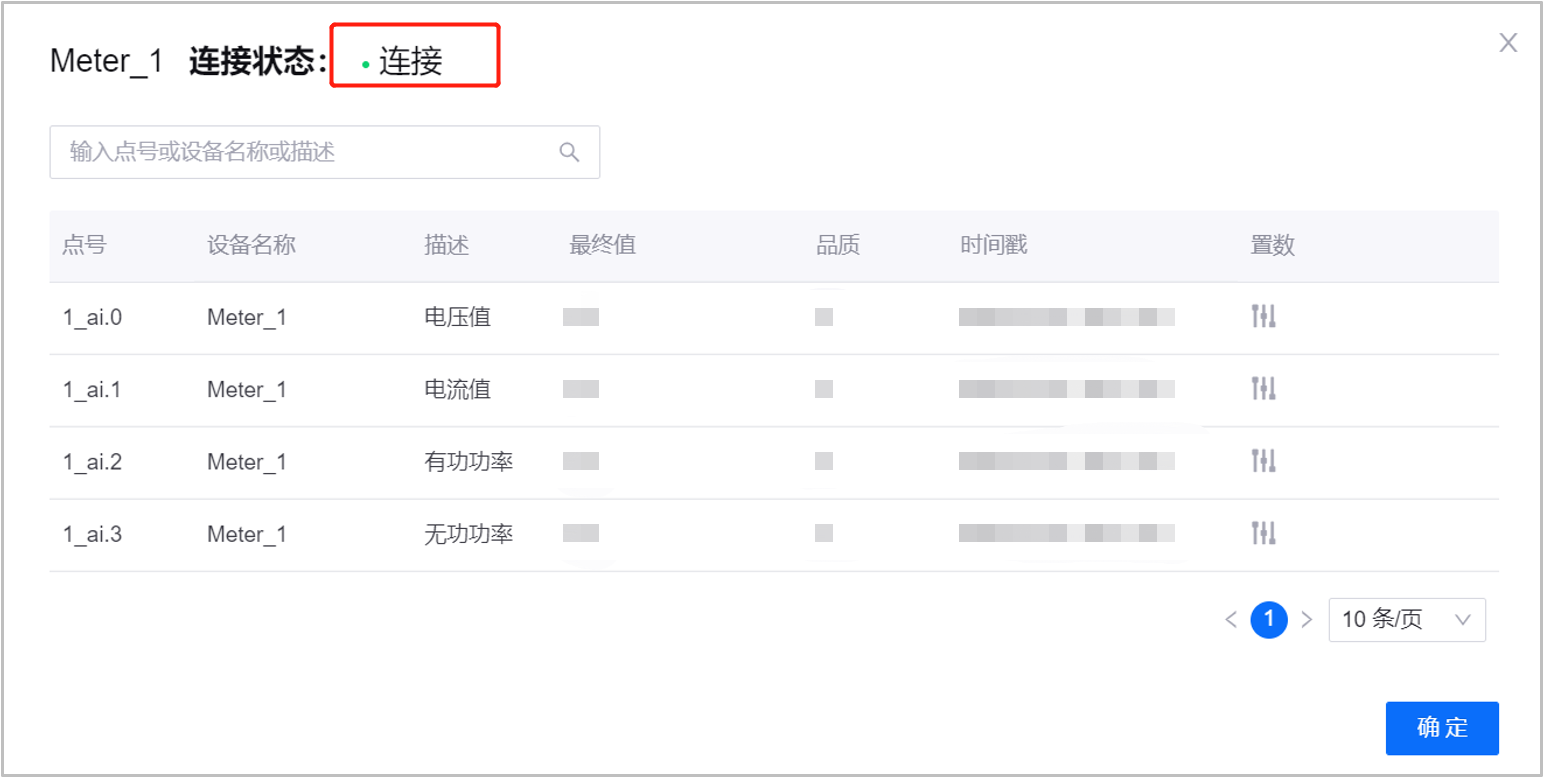This screenshot has width=1544, height=777.
Task: Open set-value control for 1_ai.2 row
Action: [1264, 461]
